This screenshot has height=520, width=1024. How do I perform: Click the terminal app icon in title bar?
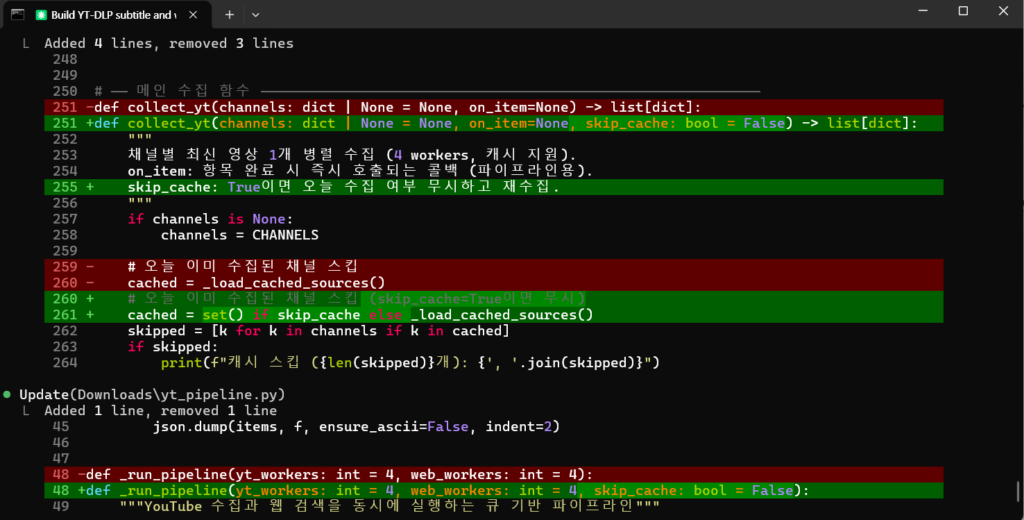pos(17,14)
